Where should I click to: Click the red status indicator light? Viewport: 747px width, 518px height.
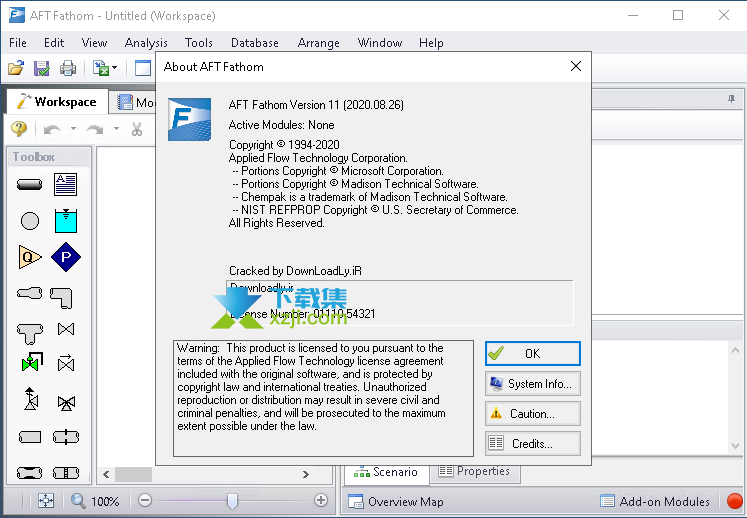coord(735,501)
